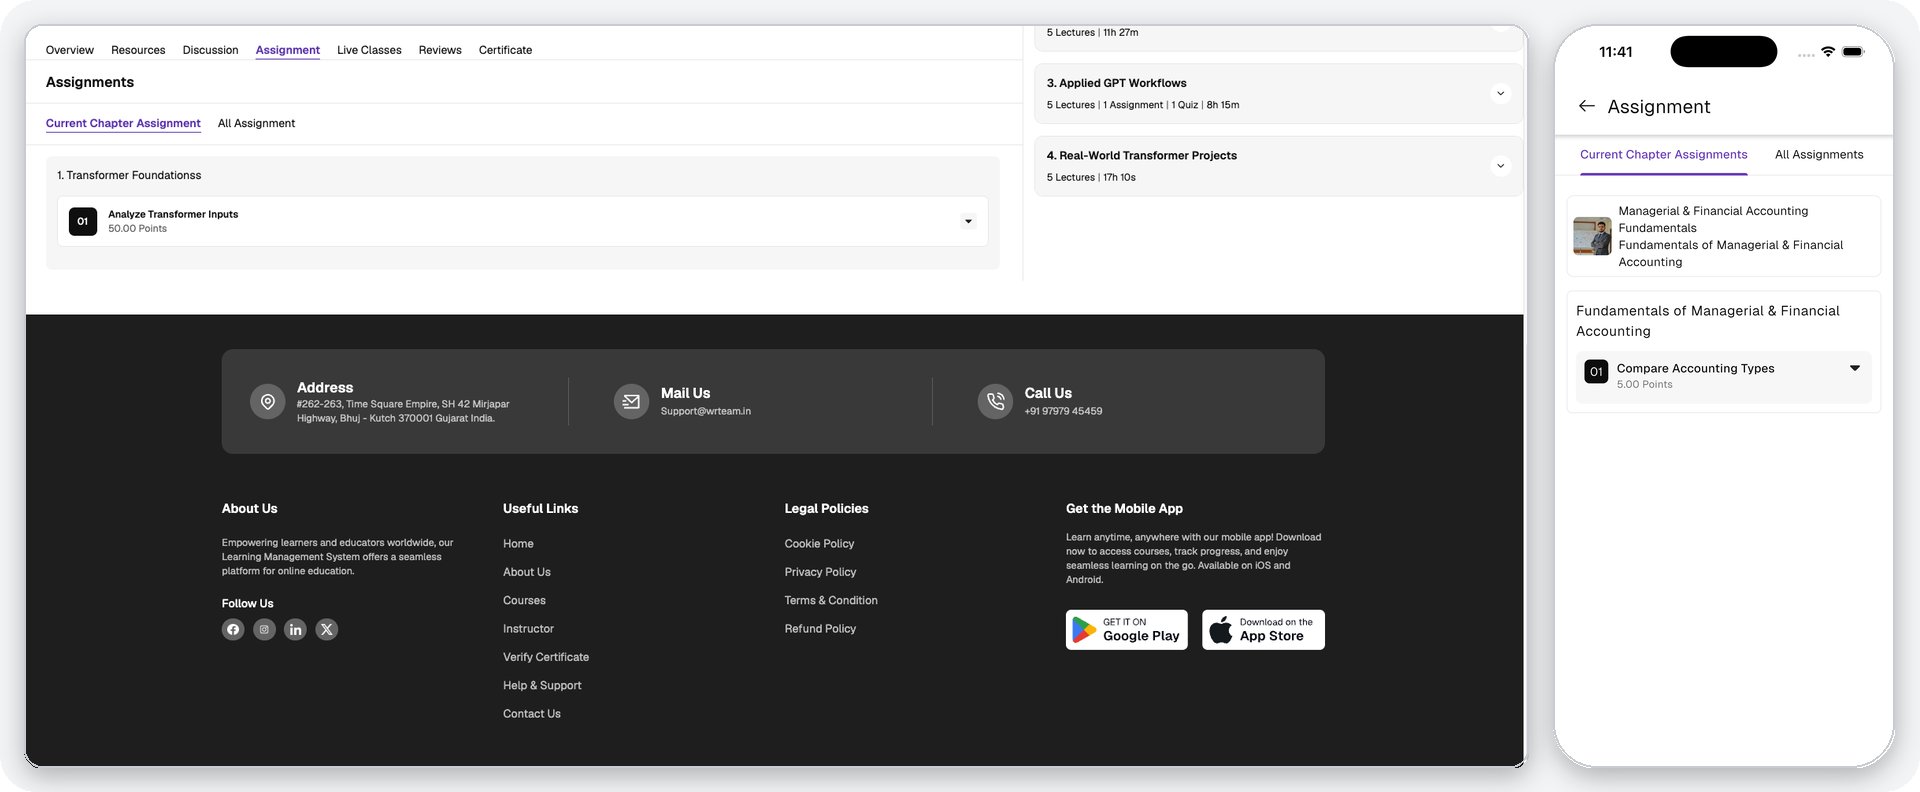Click the 01 badge beside Compare Accounting Types
The width and height of the screenshot is (1920, 792).
coord(1596,372)
